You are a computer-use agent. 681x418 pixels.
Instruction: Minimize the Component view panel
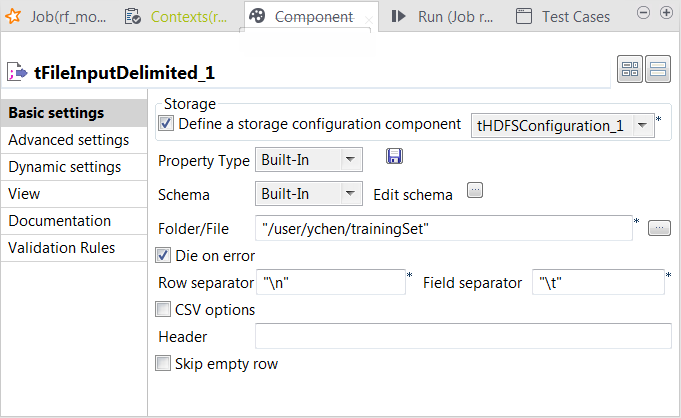(x=643, y=12)
